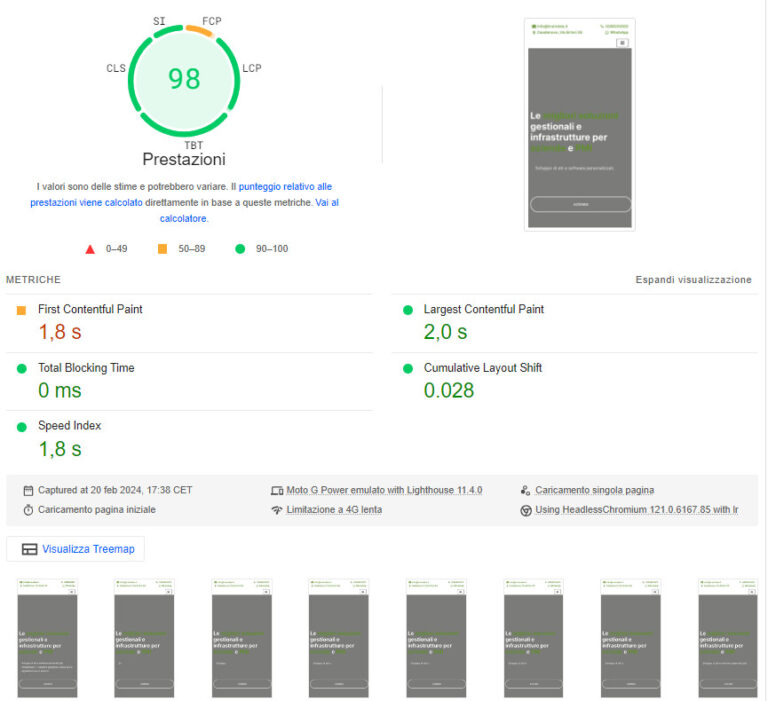Select the fourth filmstrip screenshot thumbnail
Image resolution: width=768 pixels, height=701 pixels.
(338, 638)
